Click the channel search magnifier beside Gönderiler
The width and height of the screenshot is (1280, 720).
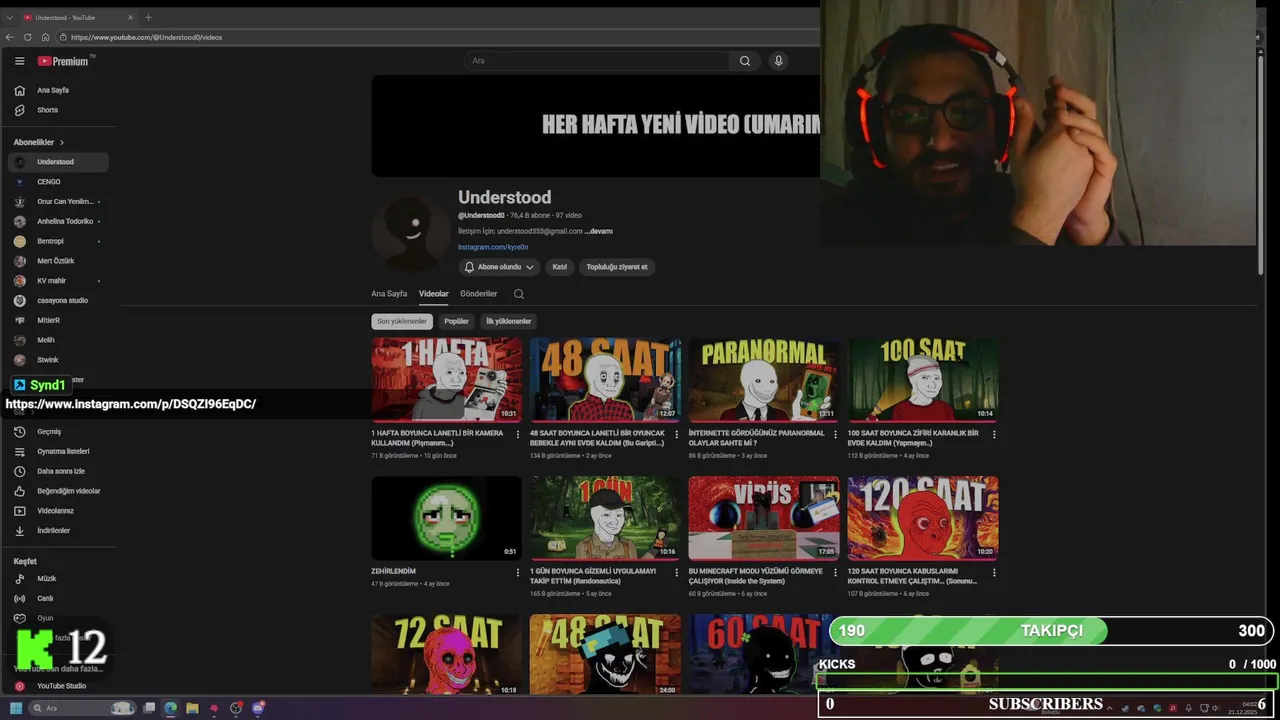[x=518, y=294]
